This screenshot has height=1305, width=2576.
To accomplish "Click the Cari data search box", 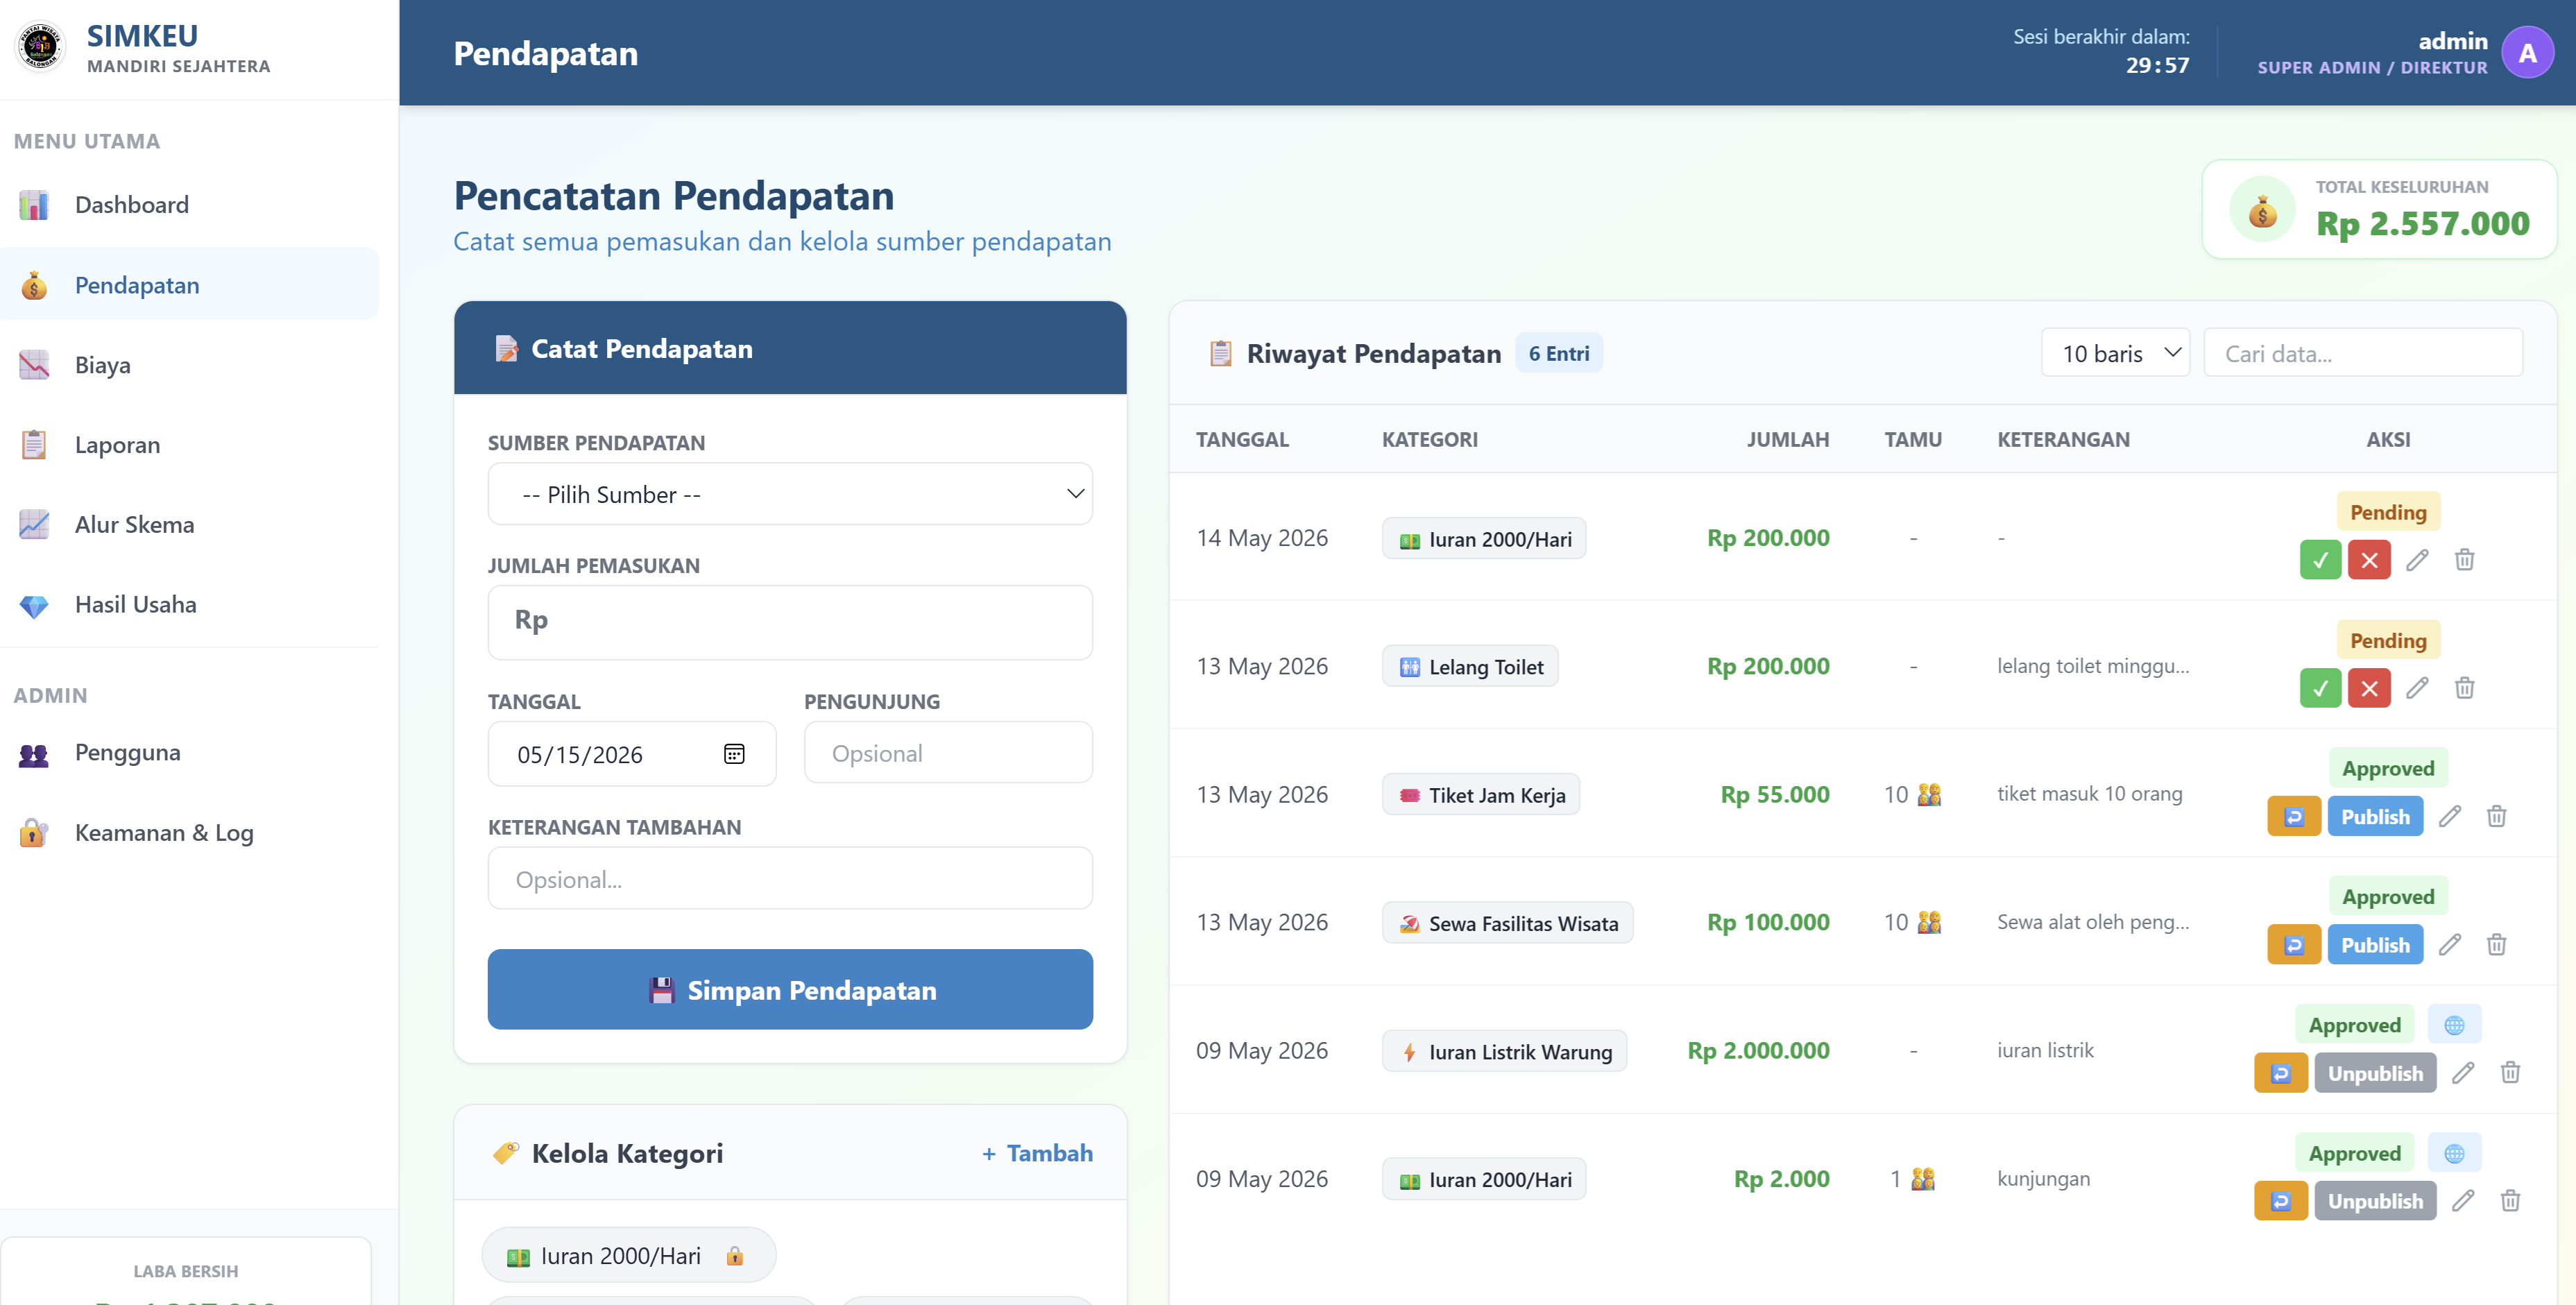I will [2363, 353].
